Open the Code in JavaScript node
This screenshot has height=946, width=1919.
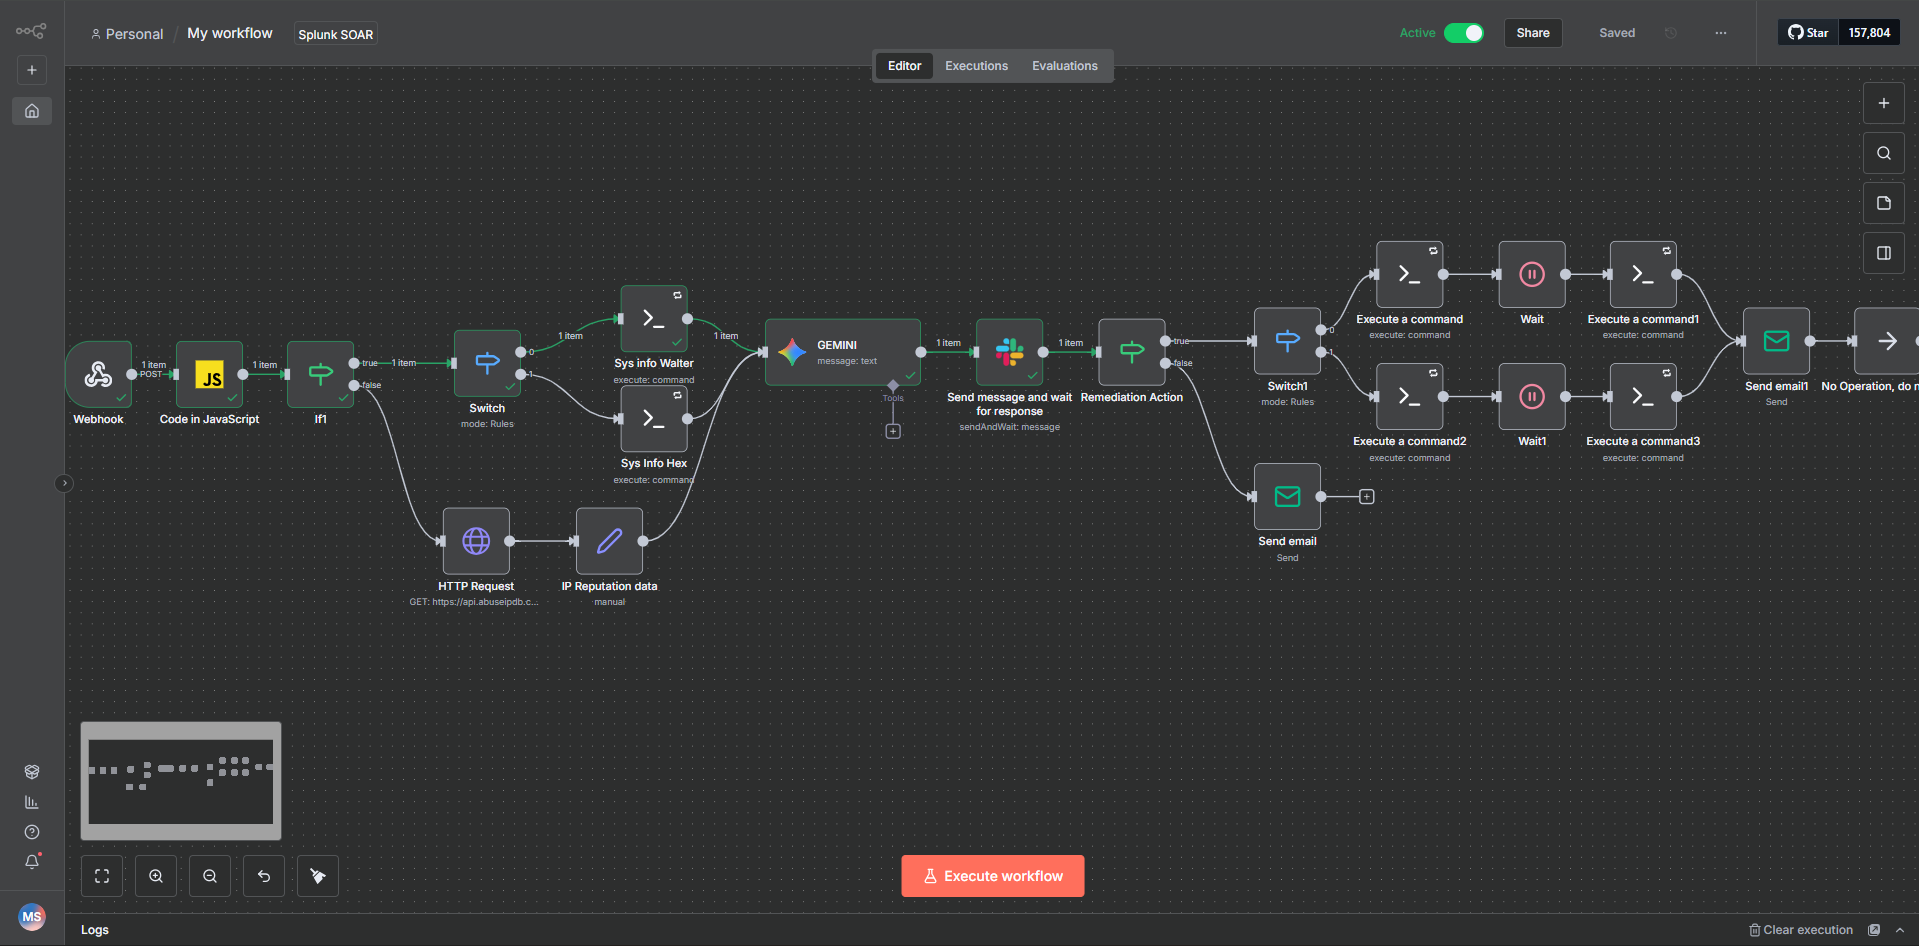click(x=209, y=374)
